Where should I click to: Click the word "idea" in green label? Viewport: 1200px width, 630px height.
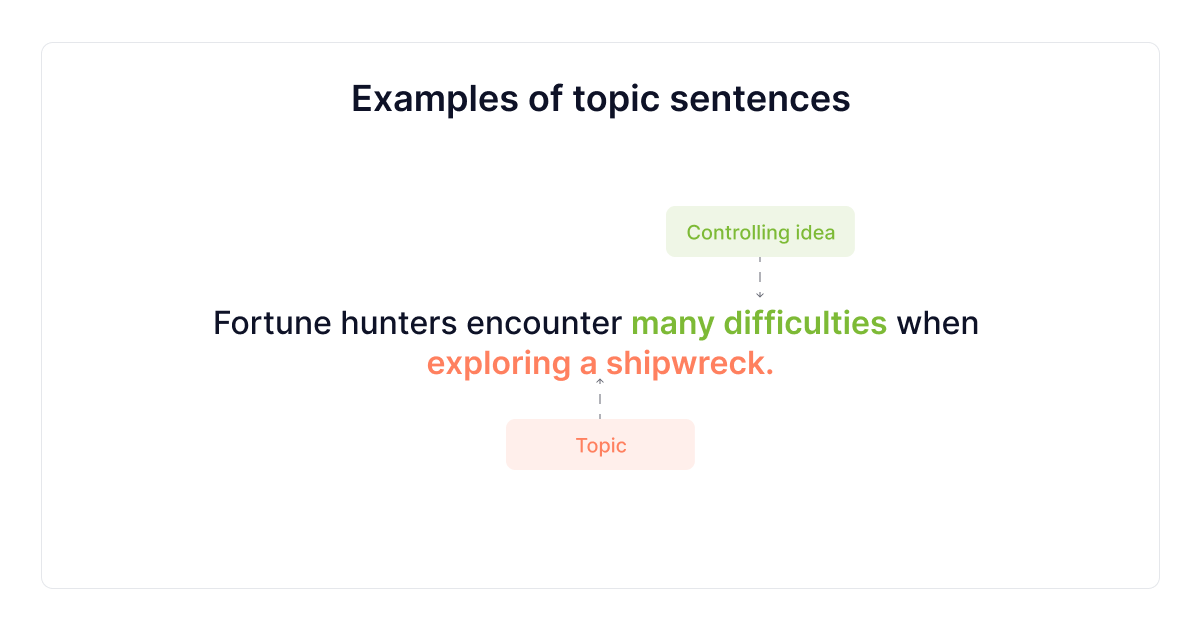pos(815,233)
